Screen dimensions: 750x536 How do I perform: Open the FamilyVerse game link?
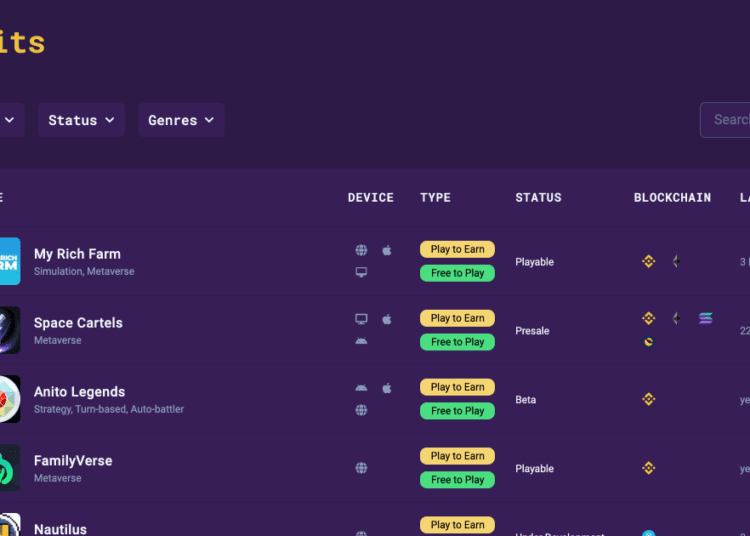pyautogui.click(x=73, y=460)
